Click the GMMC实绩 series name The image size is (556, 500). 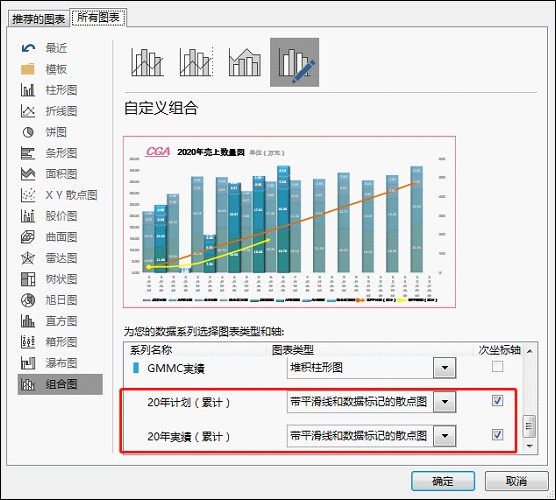(x=176, y=368)
